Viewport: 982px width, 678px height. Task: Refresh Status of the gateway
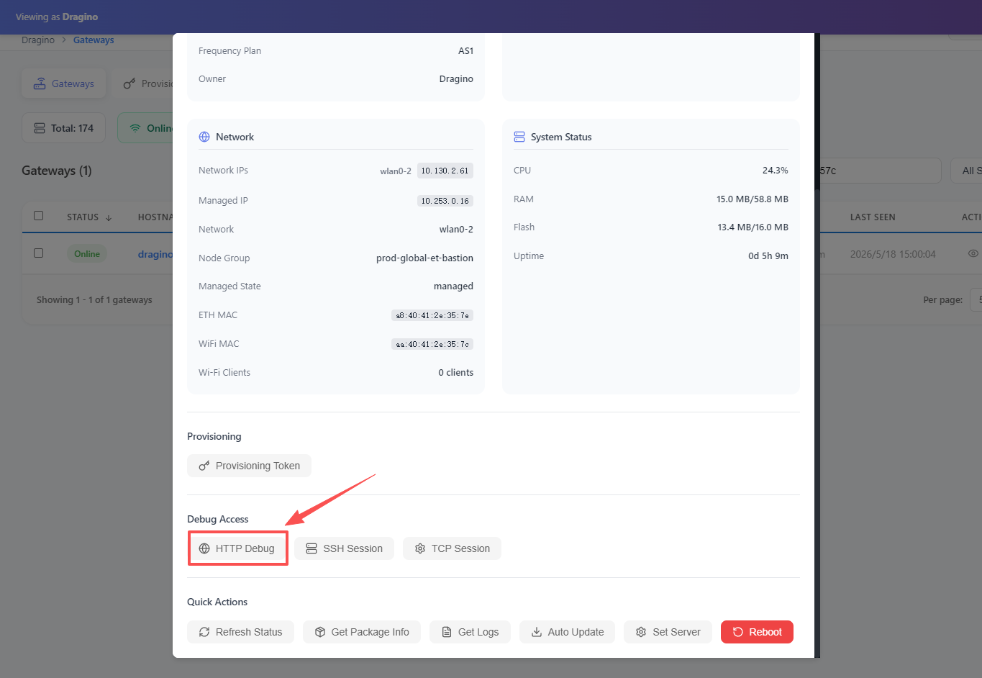(x=241, y=632)
